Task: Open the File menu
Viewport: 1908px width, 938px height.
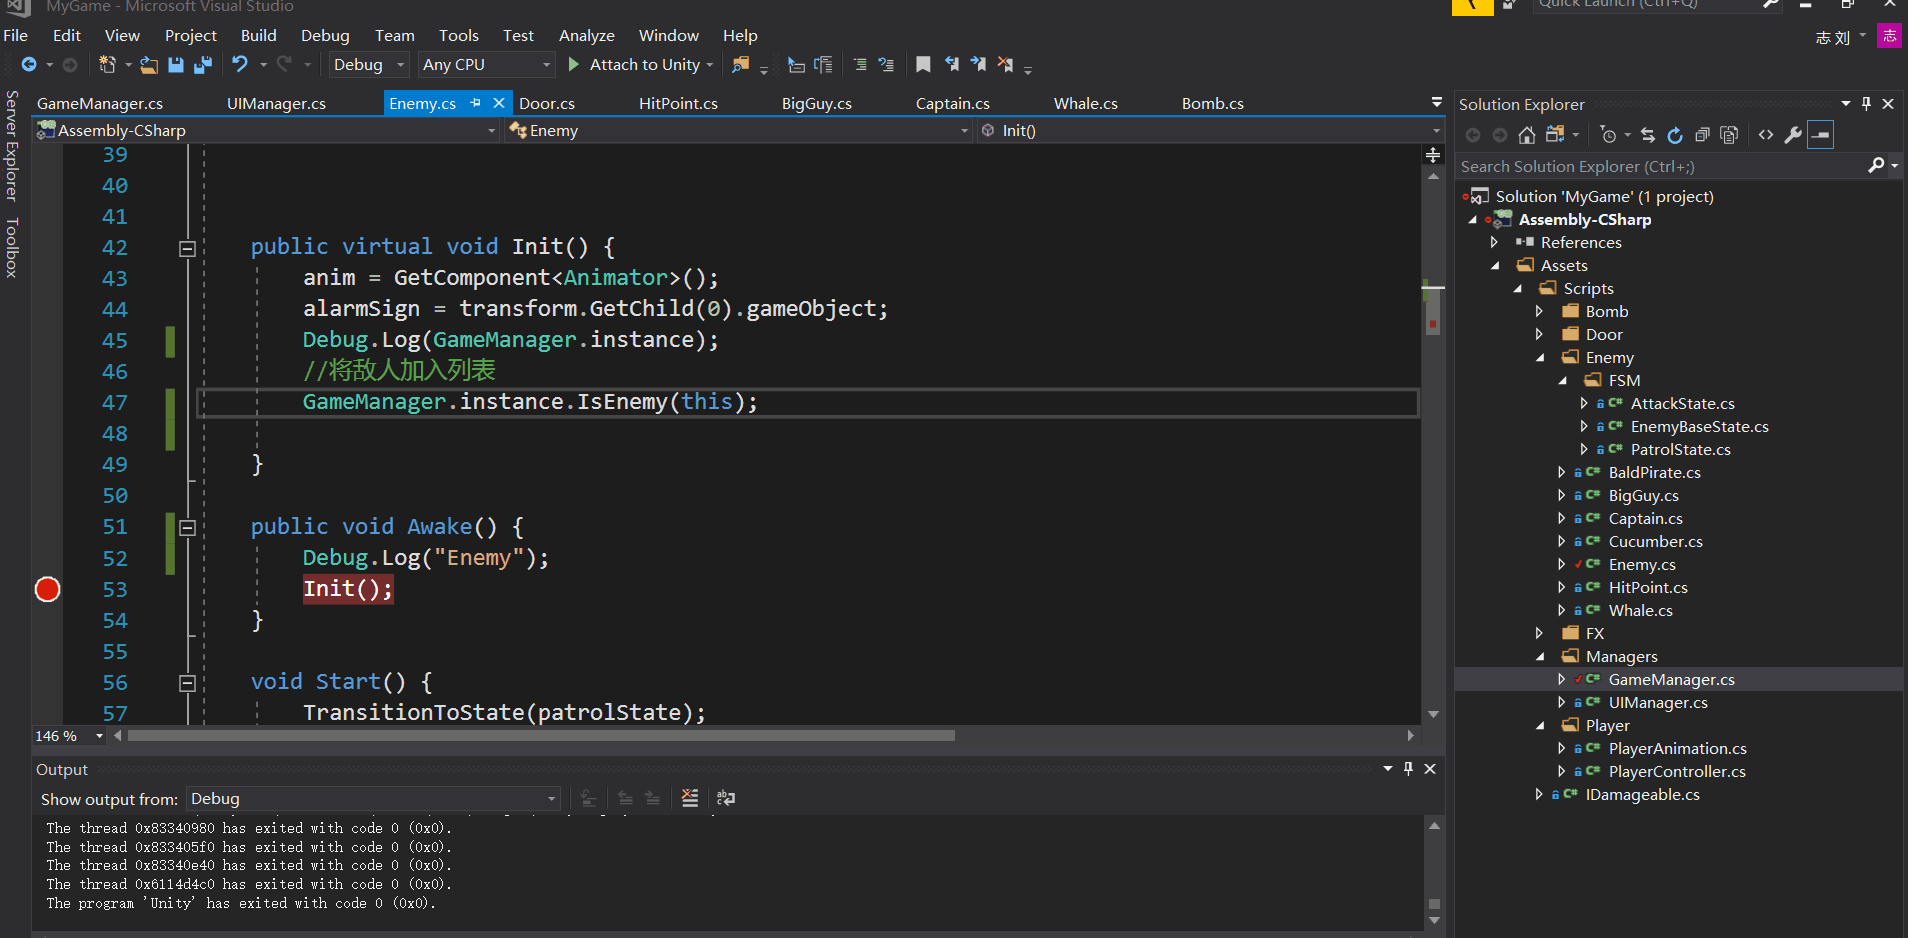Action: (16, 36)
